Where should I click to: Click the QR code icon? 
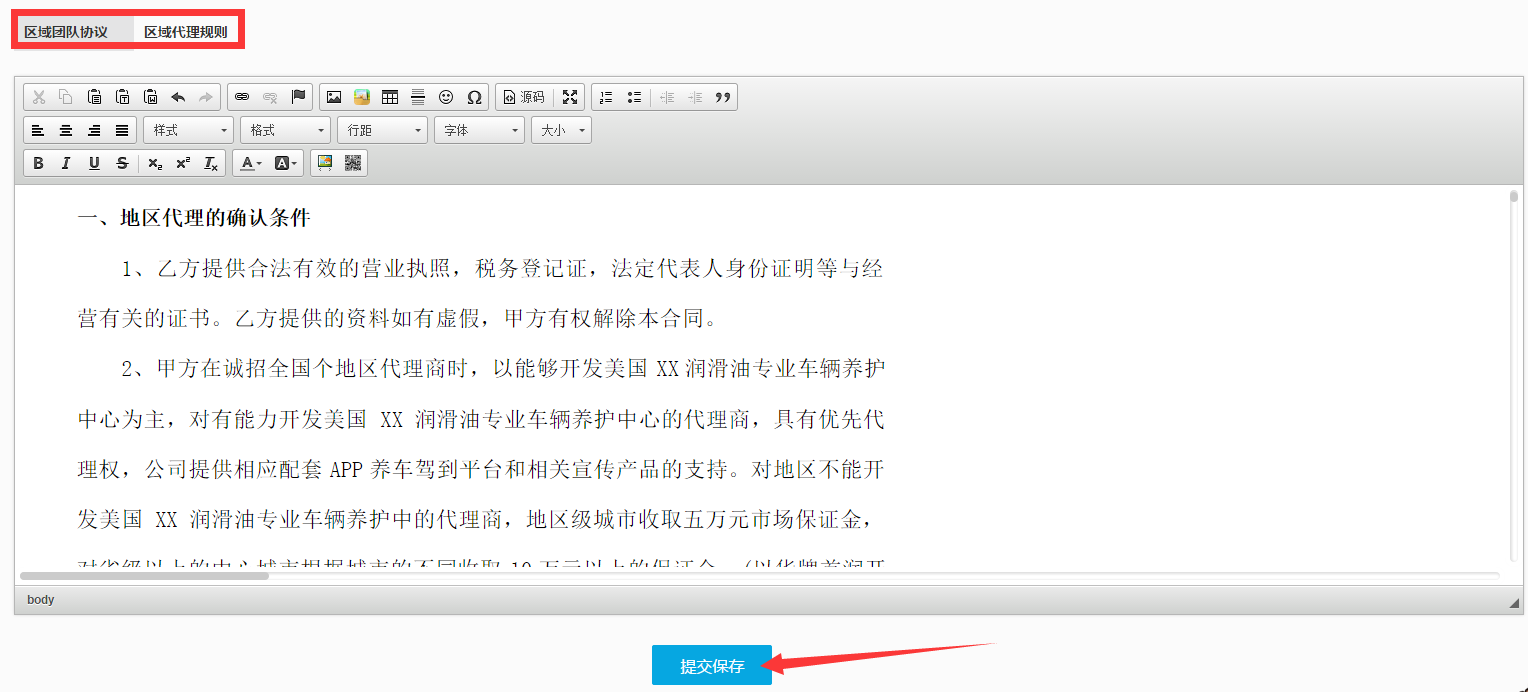(x=353, y=163)
